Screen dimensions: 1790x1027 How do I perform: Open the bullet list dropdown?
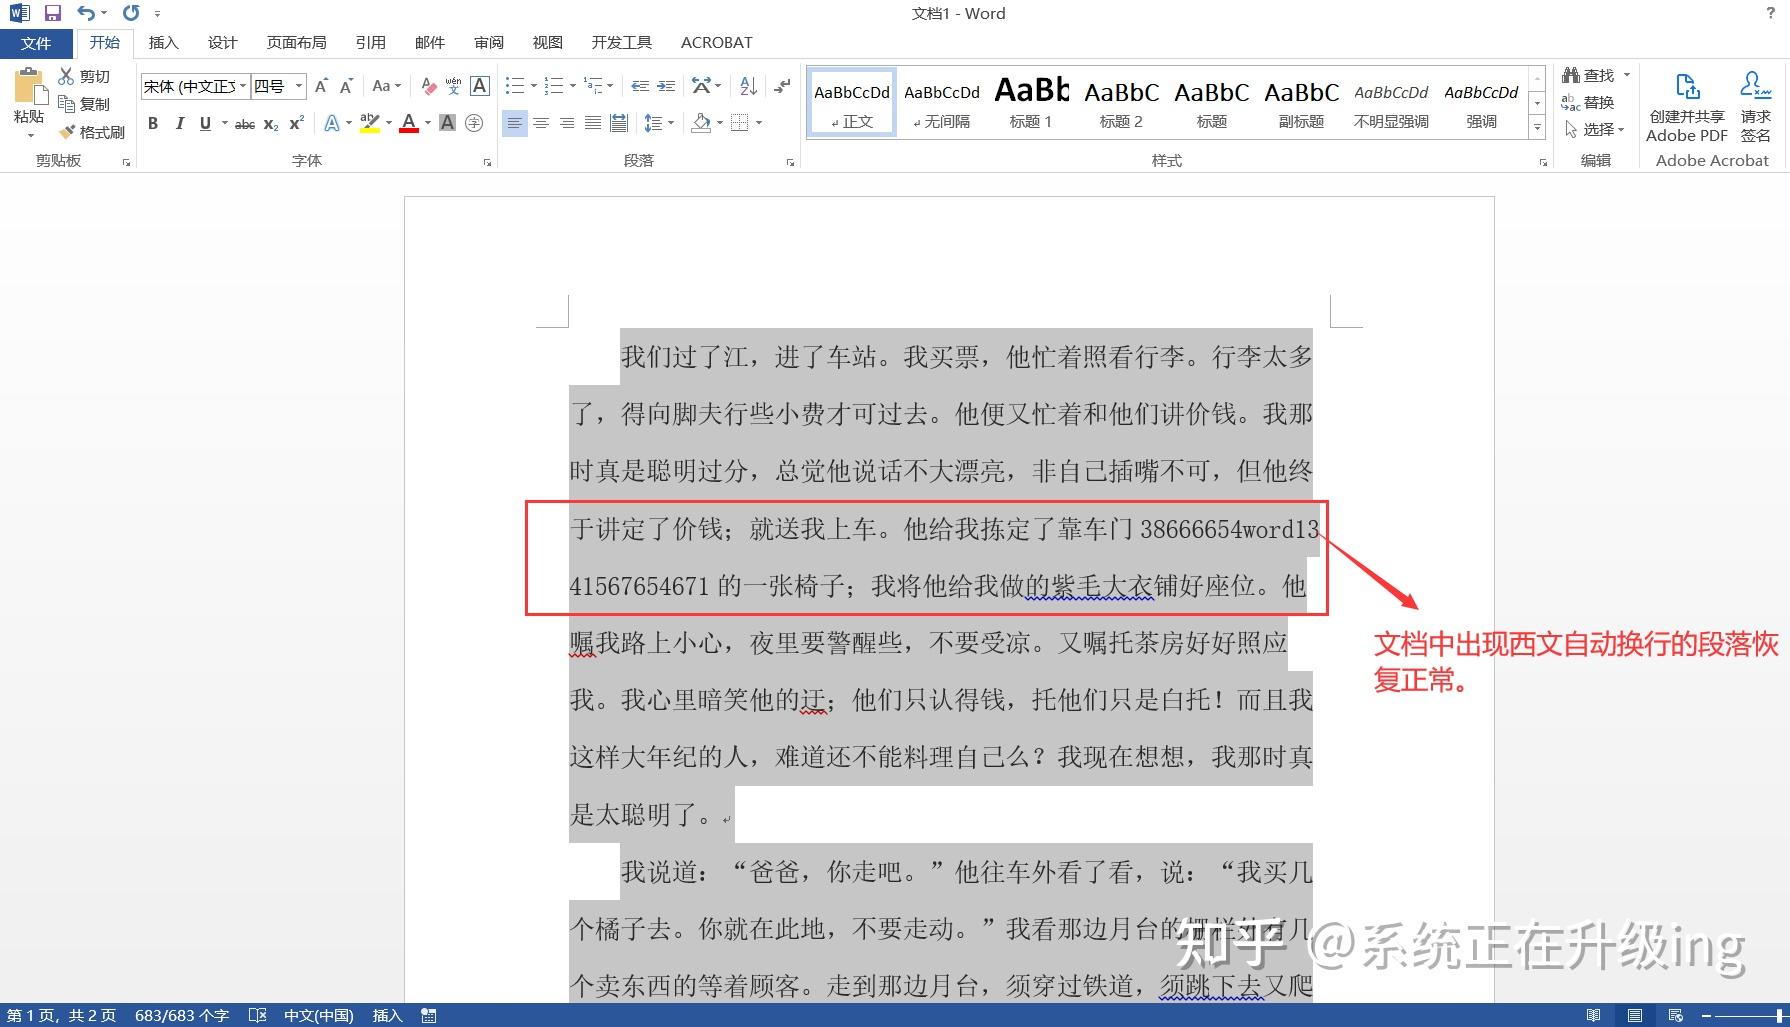coord(533,86)
